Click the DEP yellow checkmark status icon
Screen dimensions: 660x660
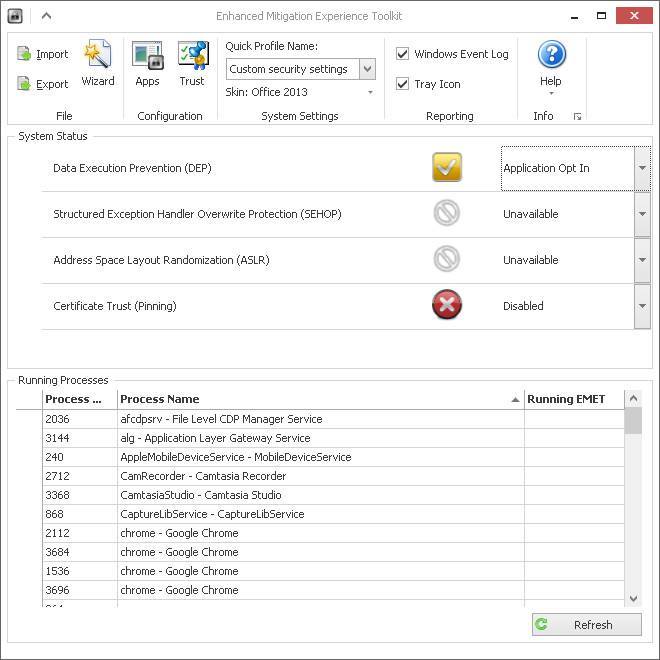click(447, 167)
